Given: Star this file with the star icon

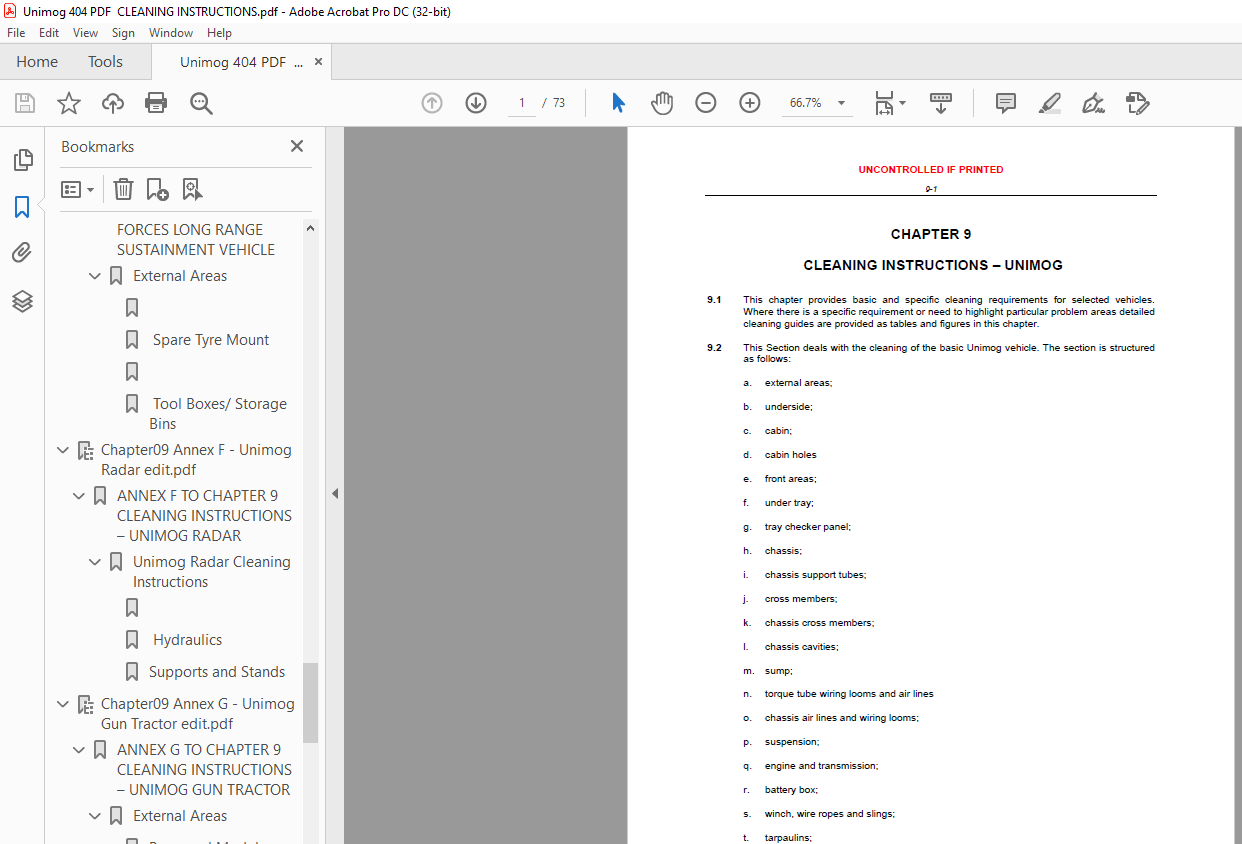Looking at the screenshot, I should coord(69,103).
